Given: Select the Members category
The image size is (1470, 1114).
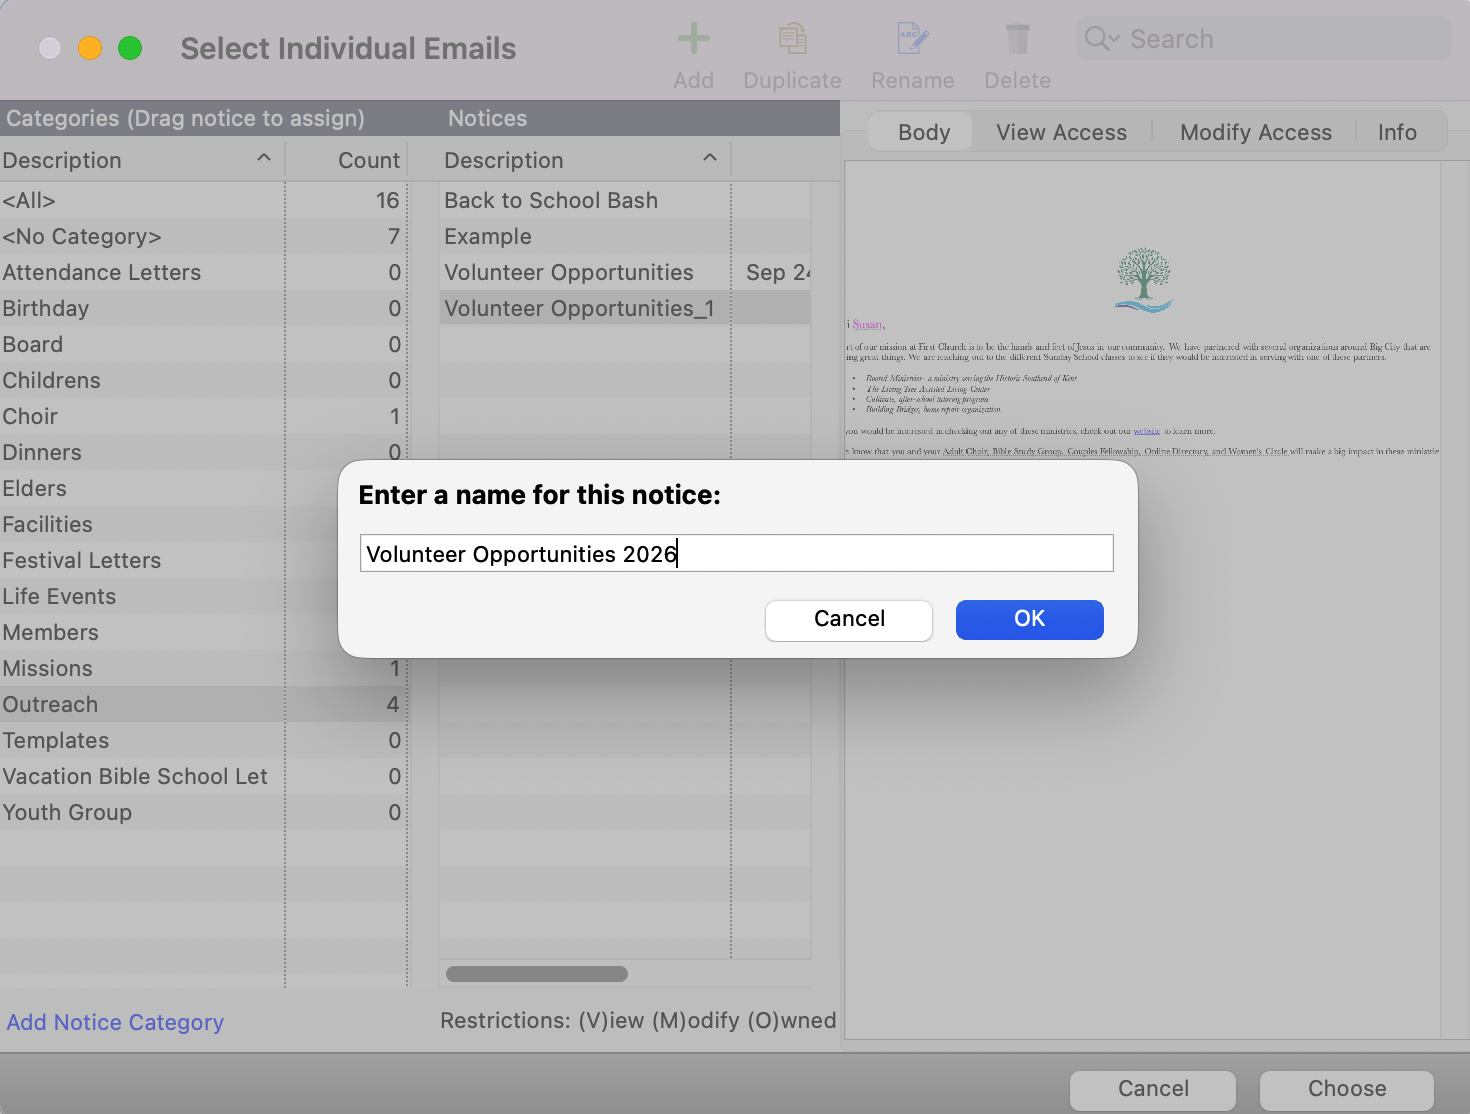Looking at the screenshot, I should tap(170, 632).
